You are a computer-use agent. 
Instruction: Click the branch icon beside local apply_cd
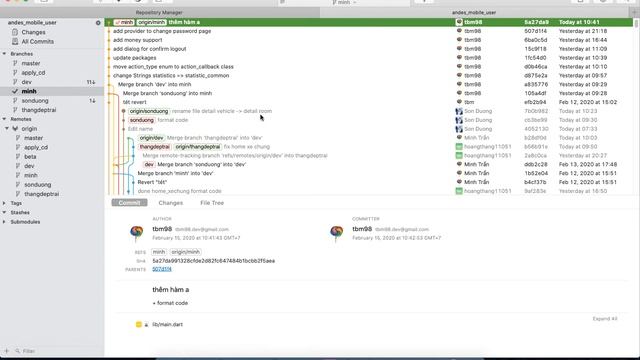(15, 73)
